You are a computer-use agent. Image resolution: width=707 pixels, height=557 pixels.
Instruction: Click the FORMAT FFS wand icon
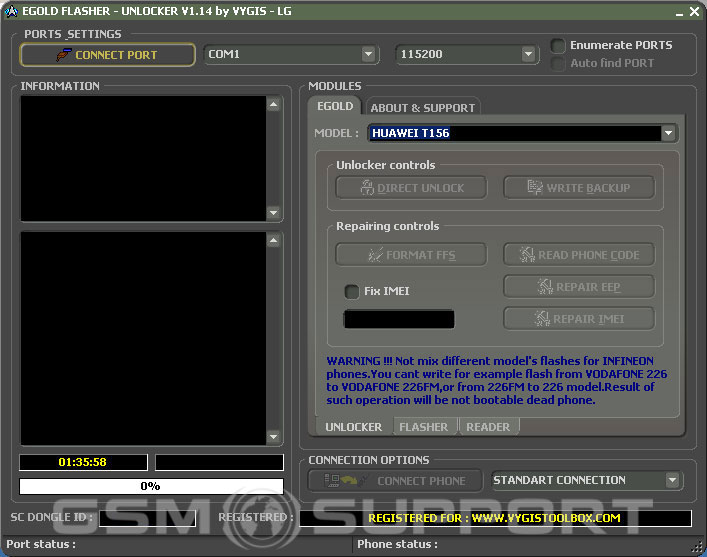pyautogui.click(x=375, y=255)
